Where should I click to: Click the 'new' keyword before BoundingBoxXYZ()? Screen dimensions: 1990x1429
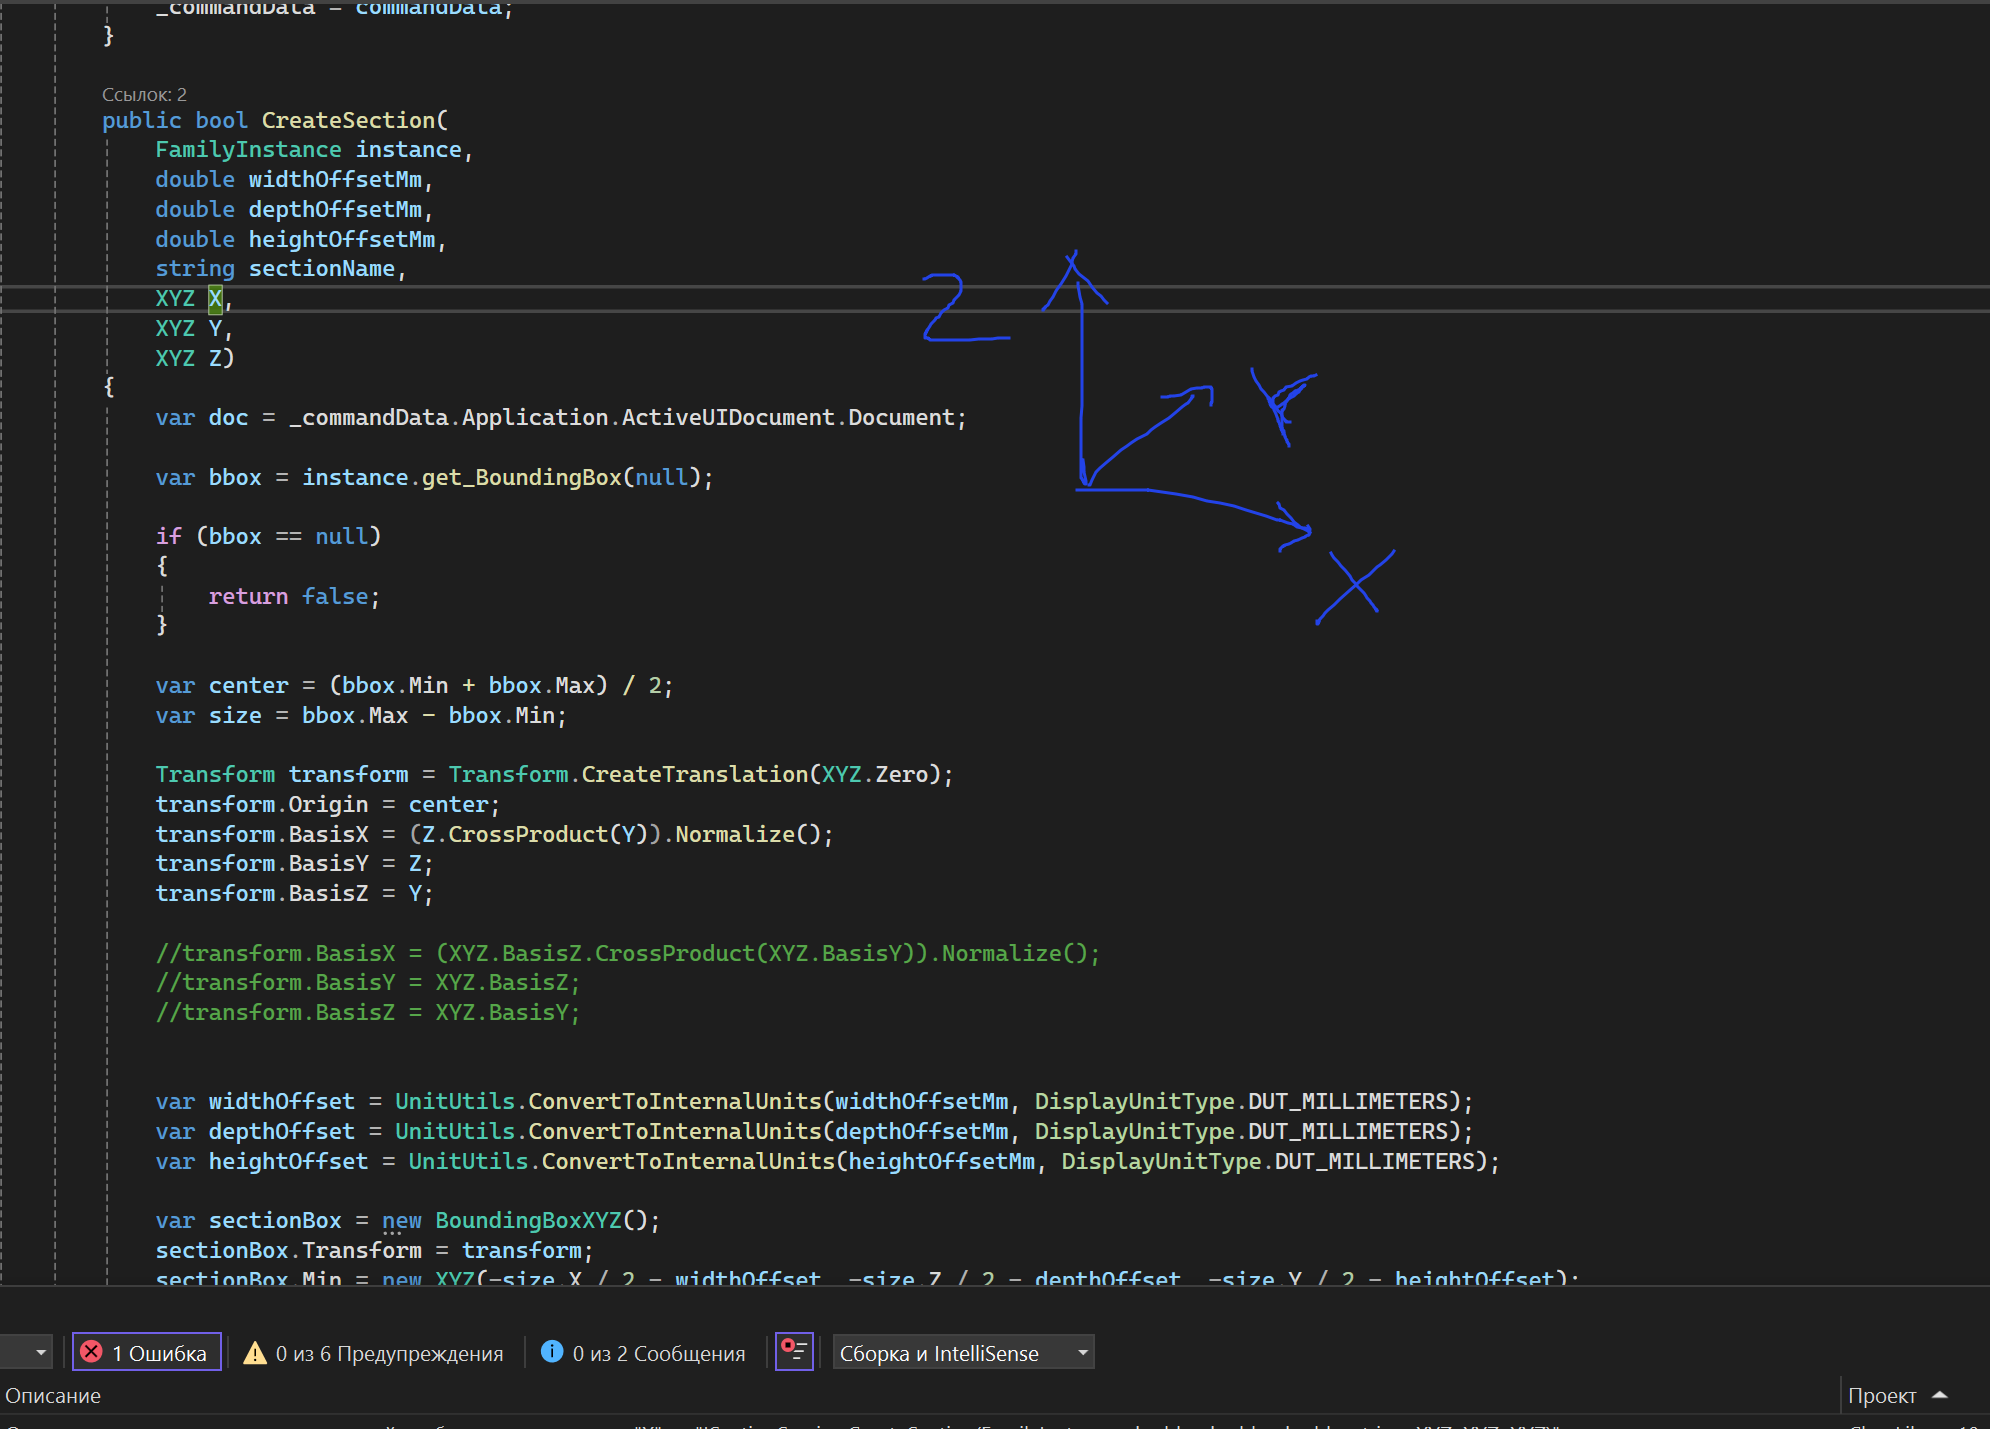tap(401, 1221)
